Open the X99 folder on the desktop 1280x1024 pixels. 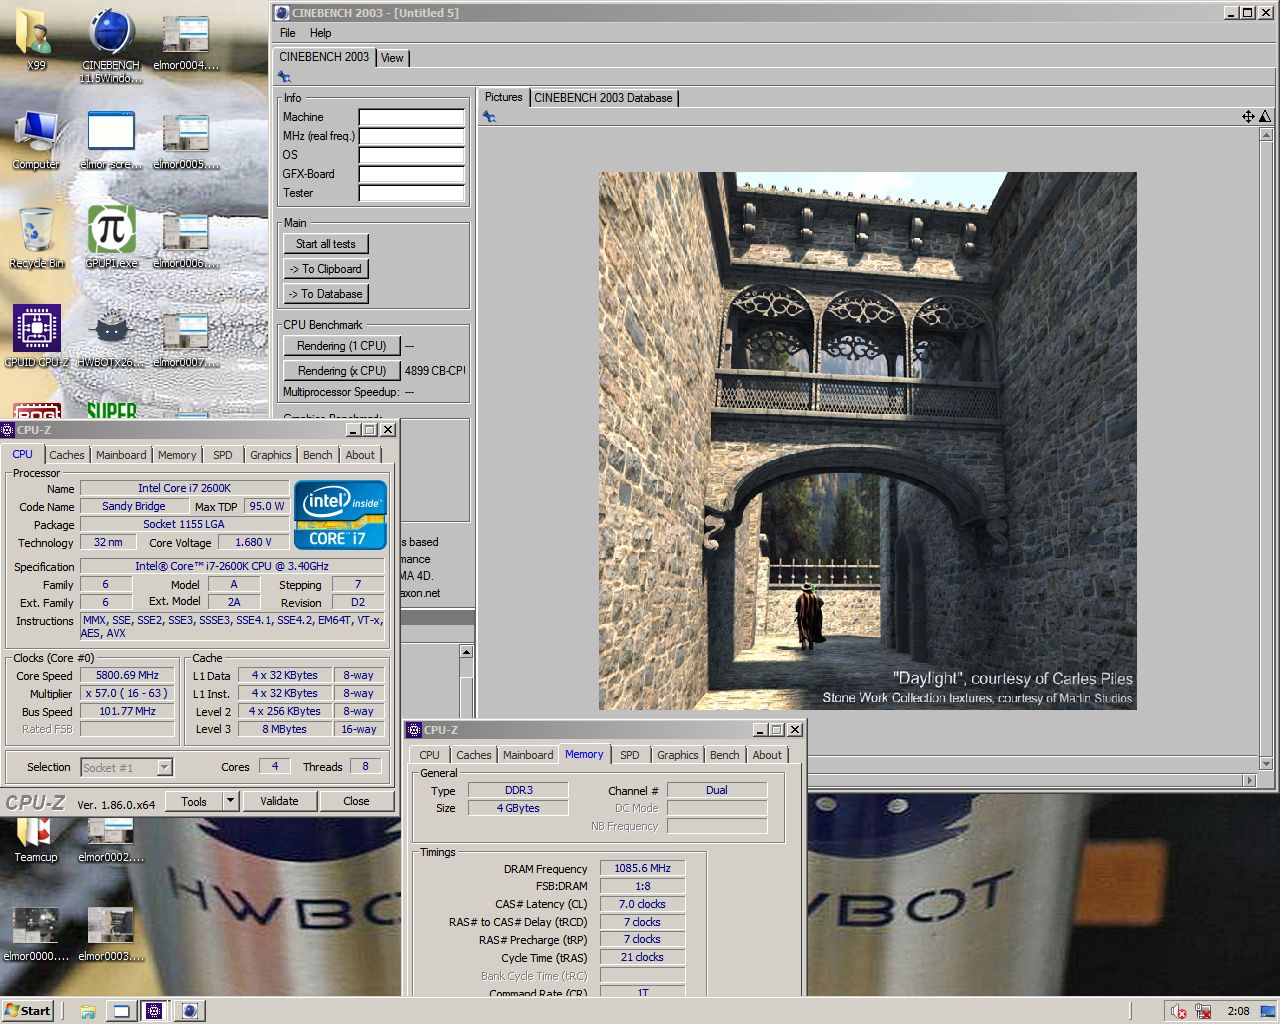(36, 39)
